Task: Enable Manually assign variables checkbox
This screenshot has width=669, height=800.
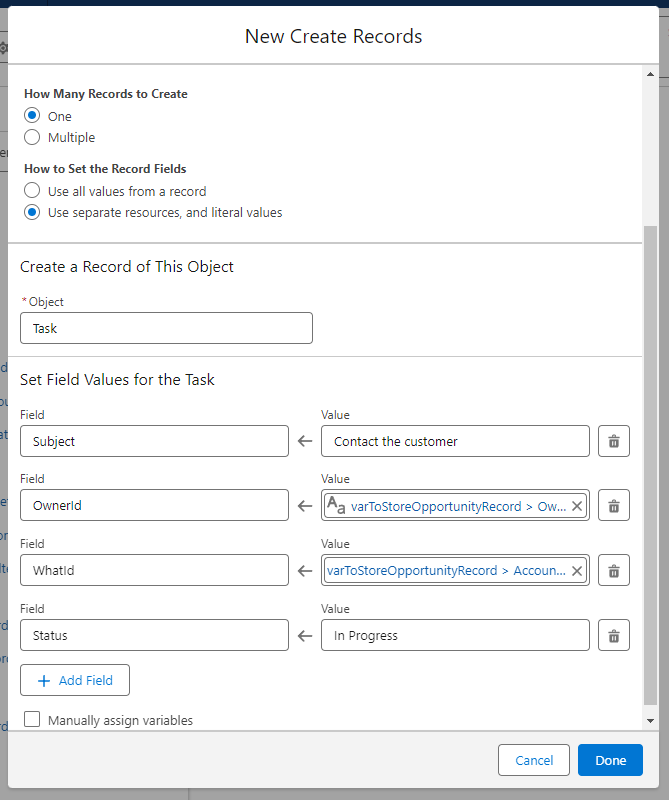Action: point(32,720)
